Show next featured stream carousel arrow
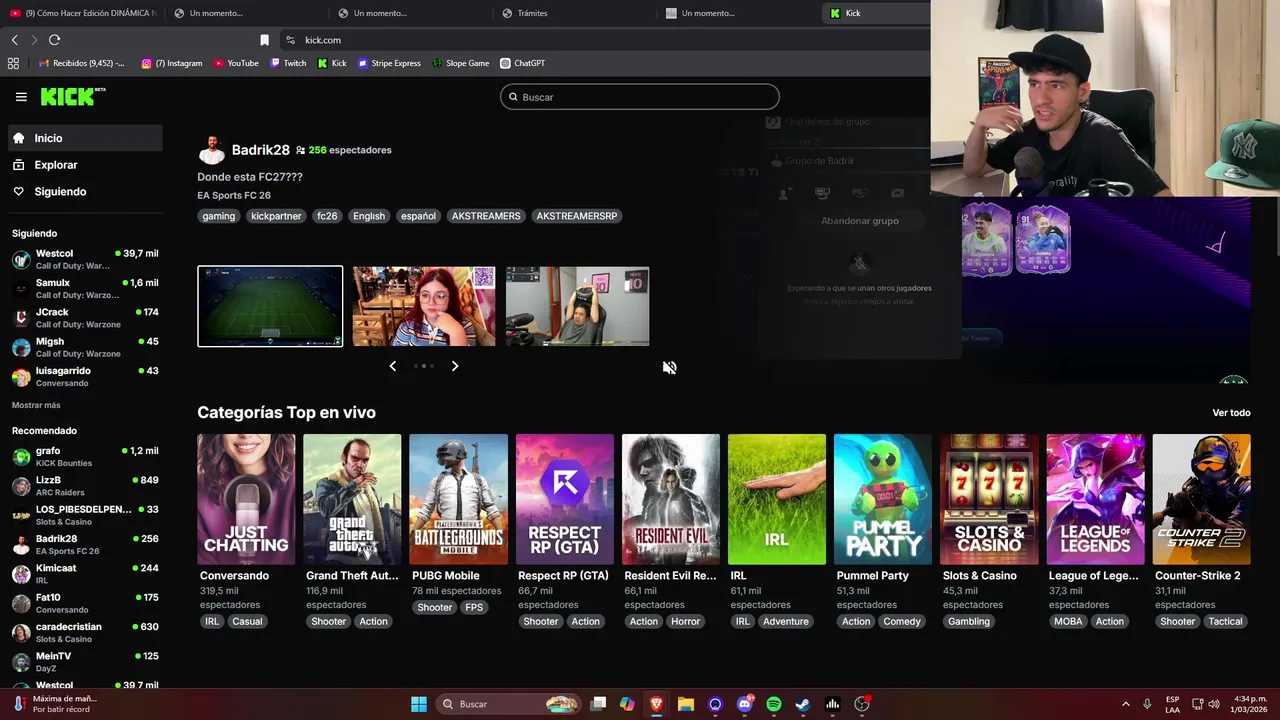Screen dimensions: 1280x720 455,366
